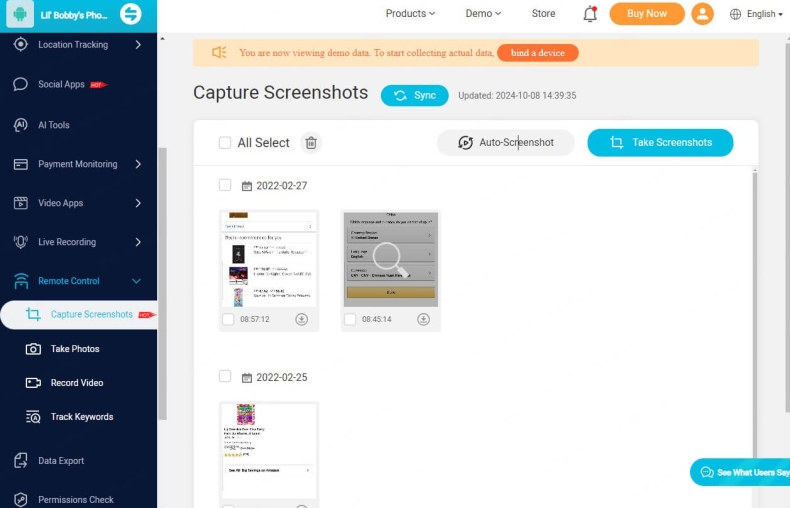Collapse the Remote Control section
The width and height of the screenshot is (790, 508).
[137, 281]
